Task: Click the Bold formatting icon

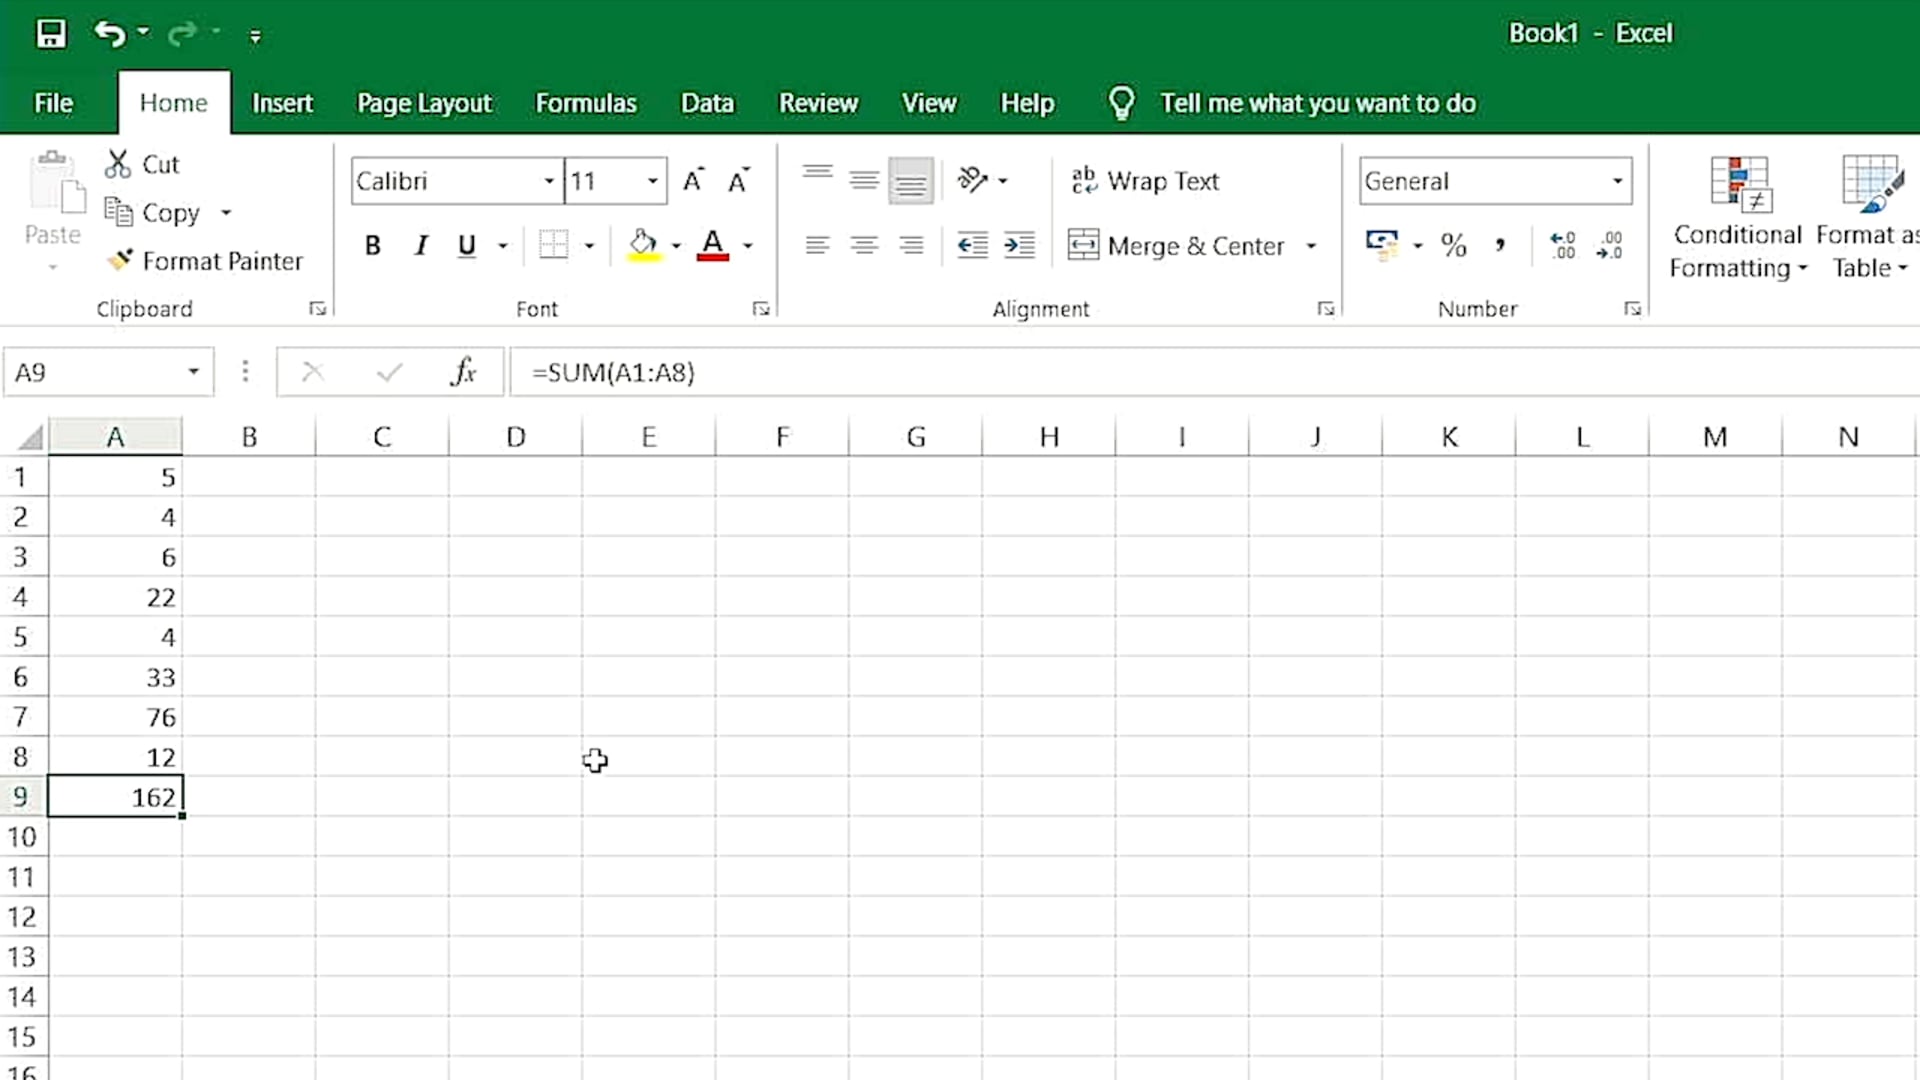Action: tap(373, 247)
